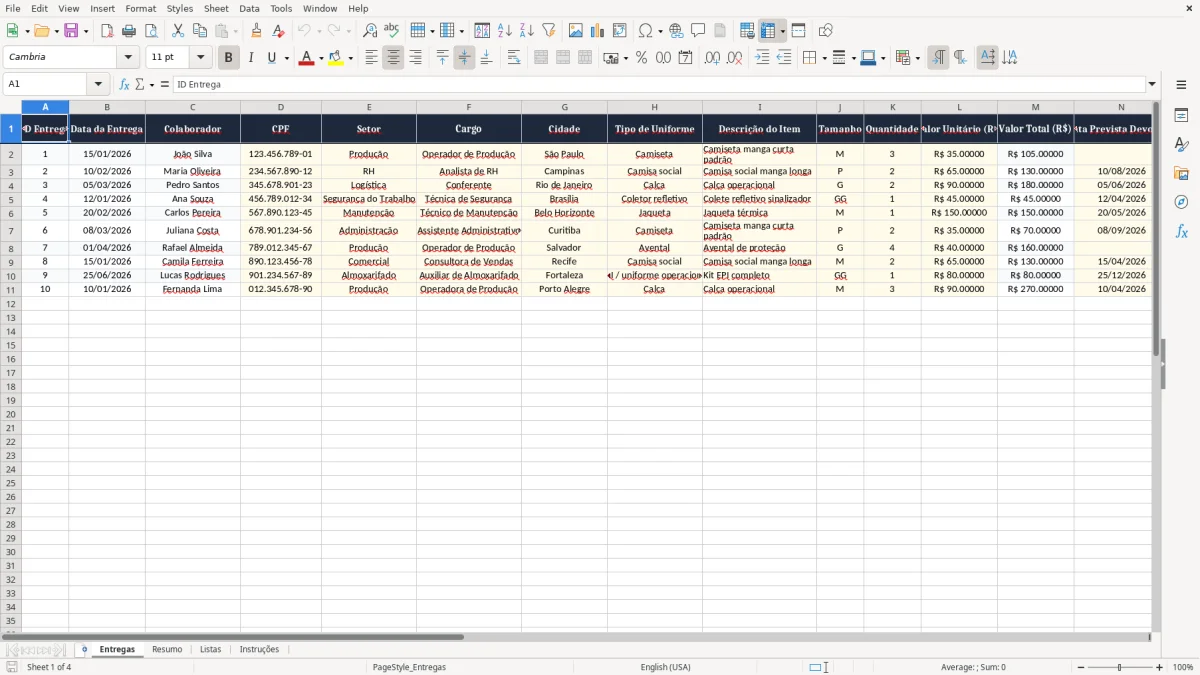The image size is (1200, 675).
Task: Open the Format menu
Action: click(x=141, y=8)
